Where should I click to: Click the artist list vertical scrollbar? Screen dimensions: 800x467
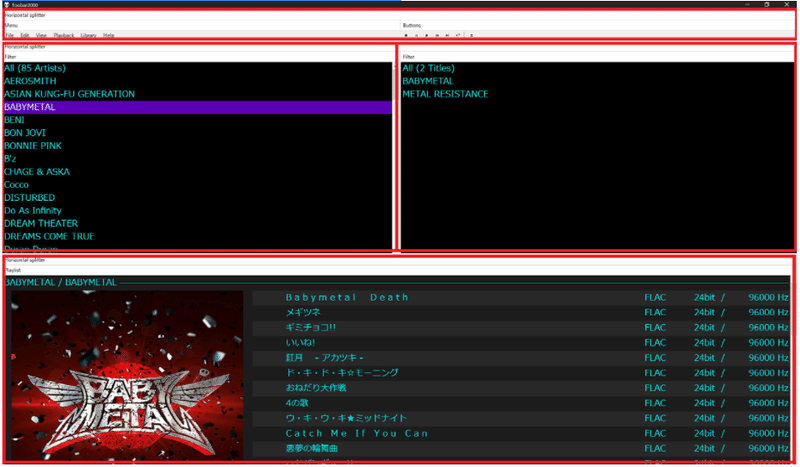pos(394,84)
